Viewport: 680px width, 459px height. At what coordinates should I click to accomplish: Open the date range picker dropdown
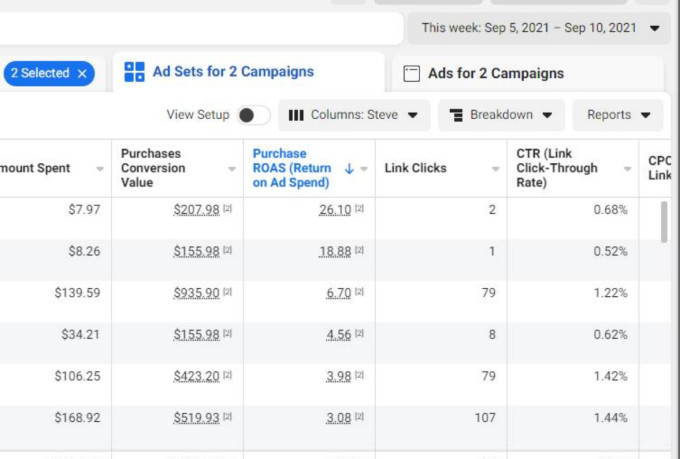(539, 28)
